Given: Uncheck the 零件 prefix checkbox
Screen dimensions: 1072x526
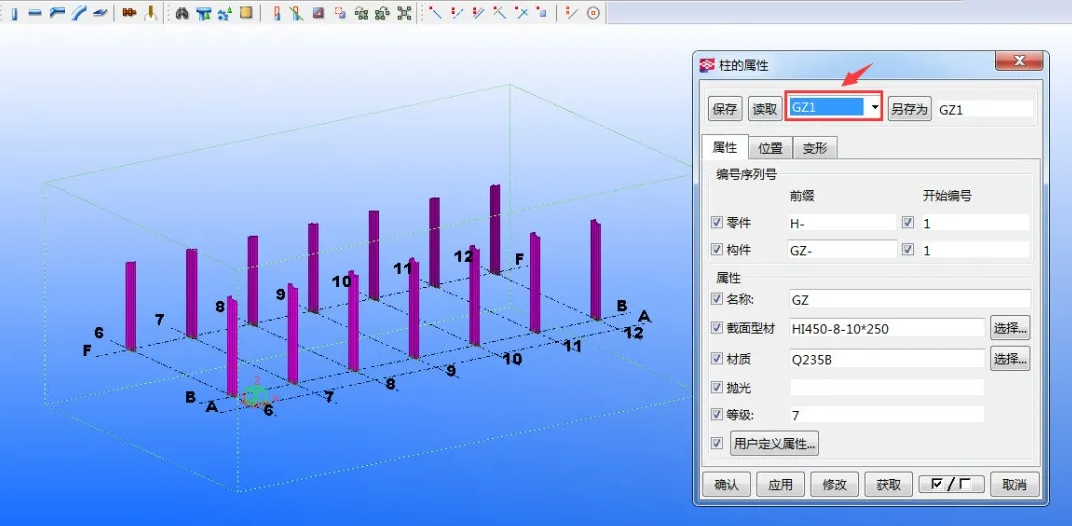Looking at the screenshot, I should coord(716,223).
